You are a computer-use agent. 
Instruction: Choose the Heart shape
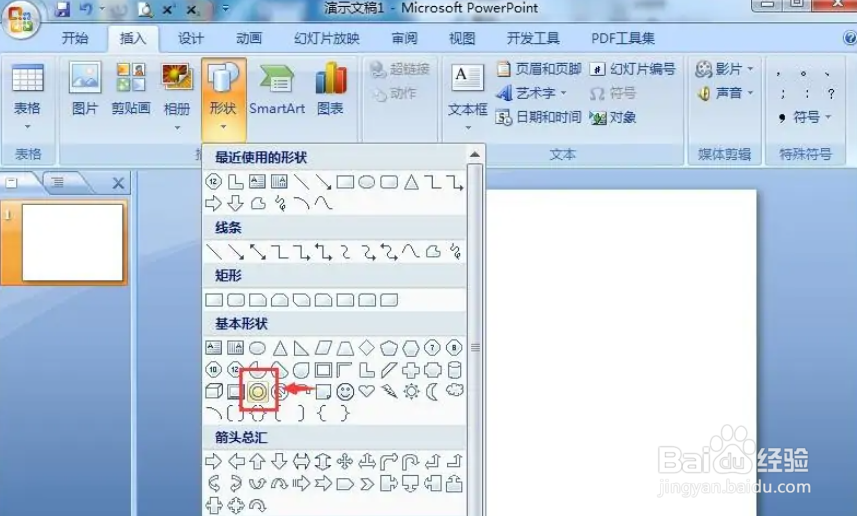coord(367,391)
